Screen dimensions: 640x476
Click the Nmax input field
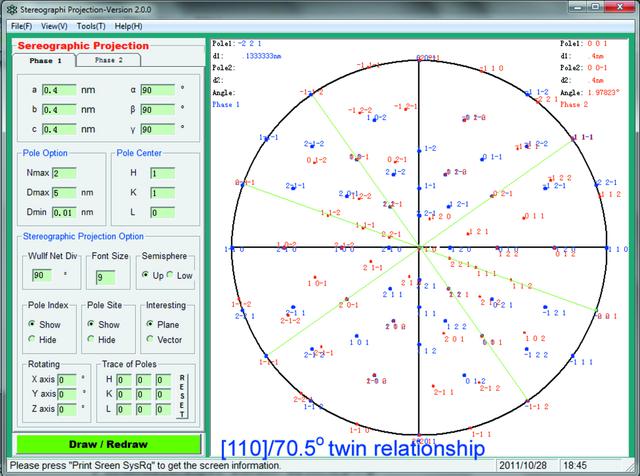64,173
